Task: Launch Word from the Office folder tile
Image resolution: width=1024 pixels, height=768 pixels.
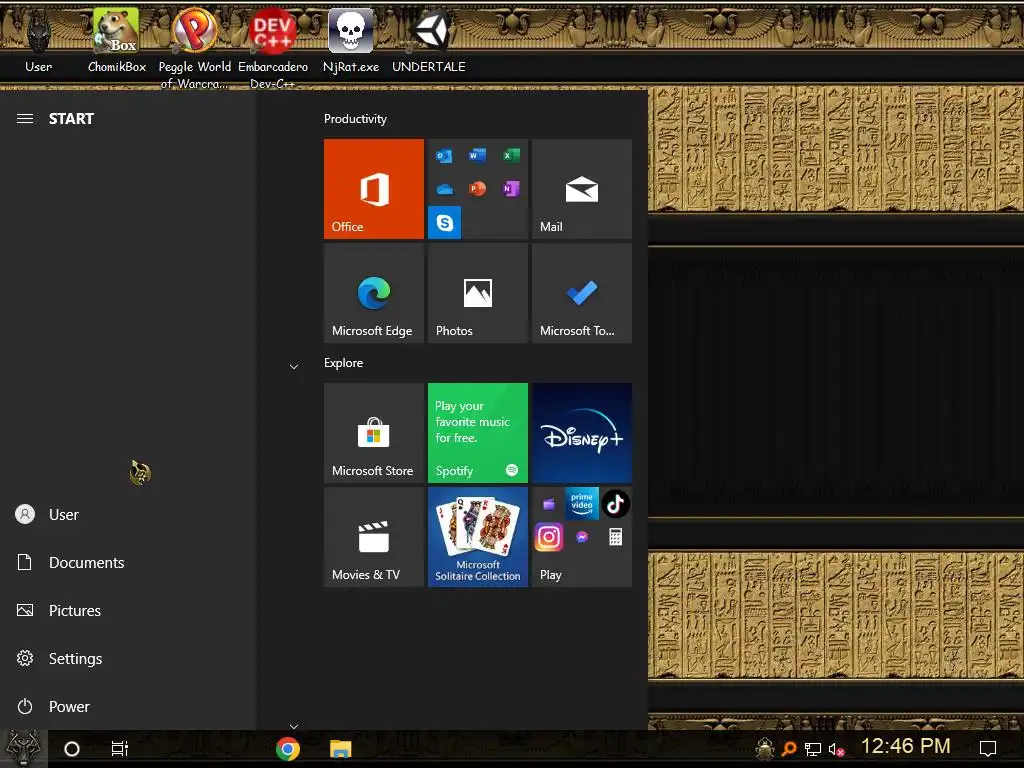Action: tap(477, 155)
